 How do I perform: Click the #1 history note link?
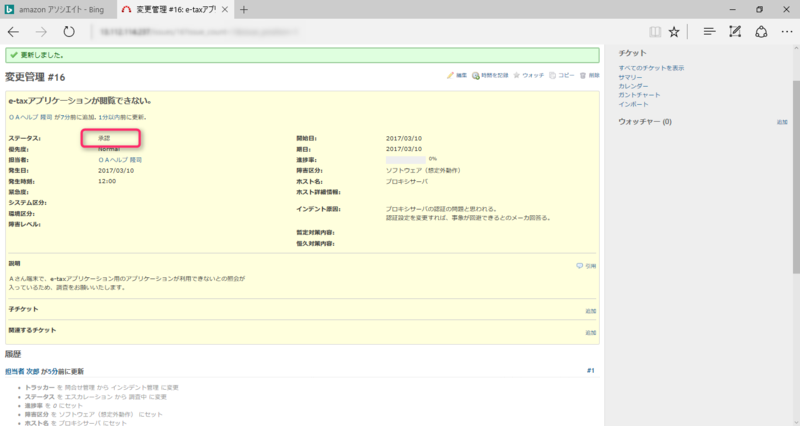(590, 370)
